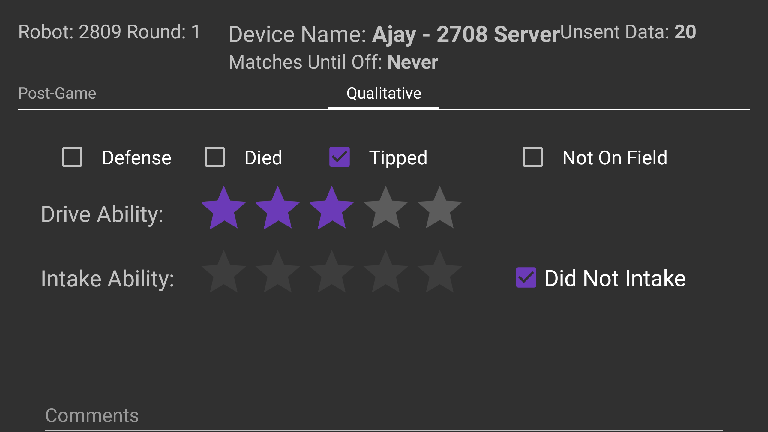The width and height of the screenshot is (768, 432).
Task: Check the Died checkbox
Action: coord(215,157)
